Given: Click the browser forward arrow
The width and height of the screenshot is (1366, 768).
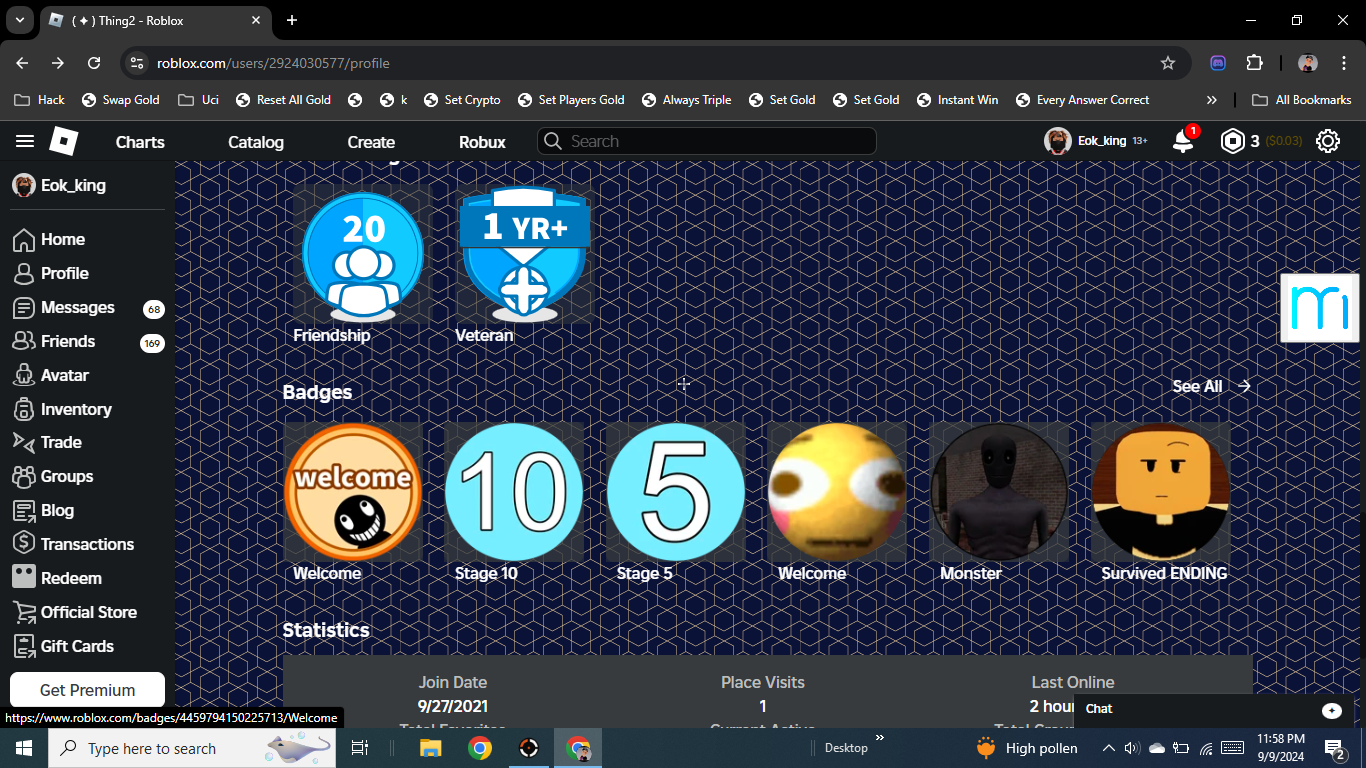Looking at the screenshot, I should 58,63.
